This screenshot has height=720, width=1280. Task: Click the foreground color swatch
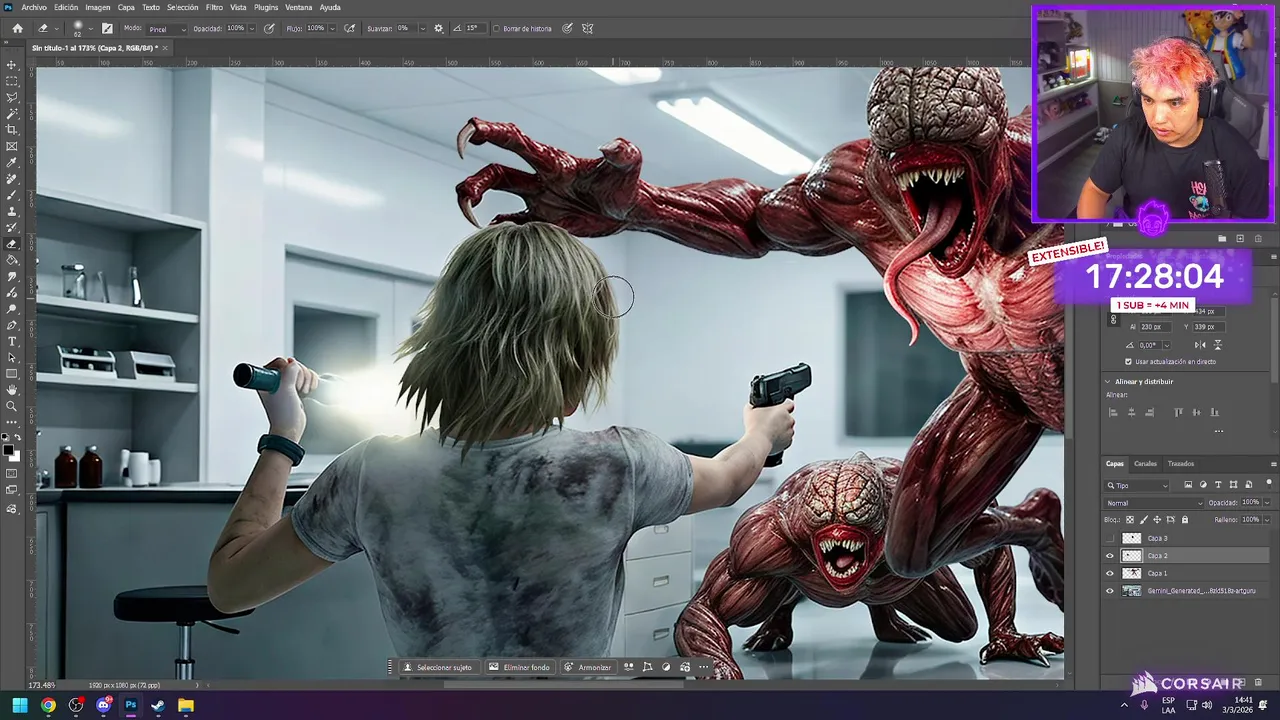8,450
